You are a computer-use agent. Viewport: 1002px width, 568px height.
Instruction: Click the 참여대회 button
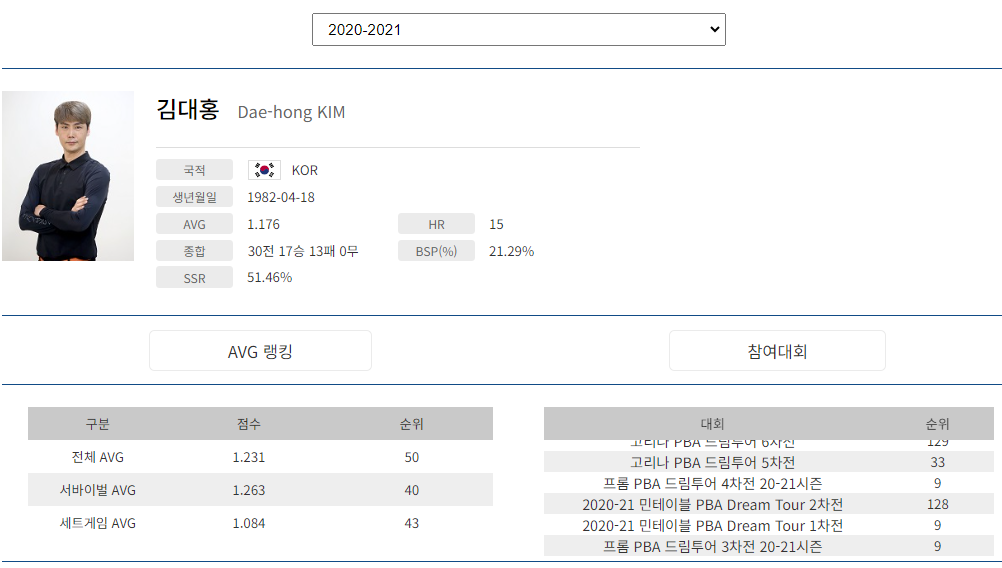[x=777, y=351]
